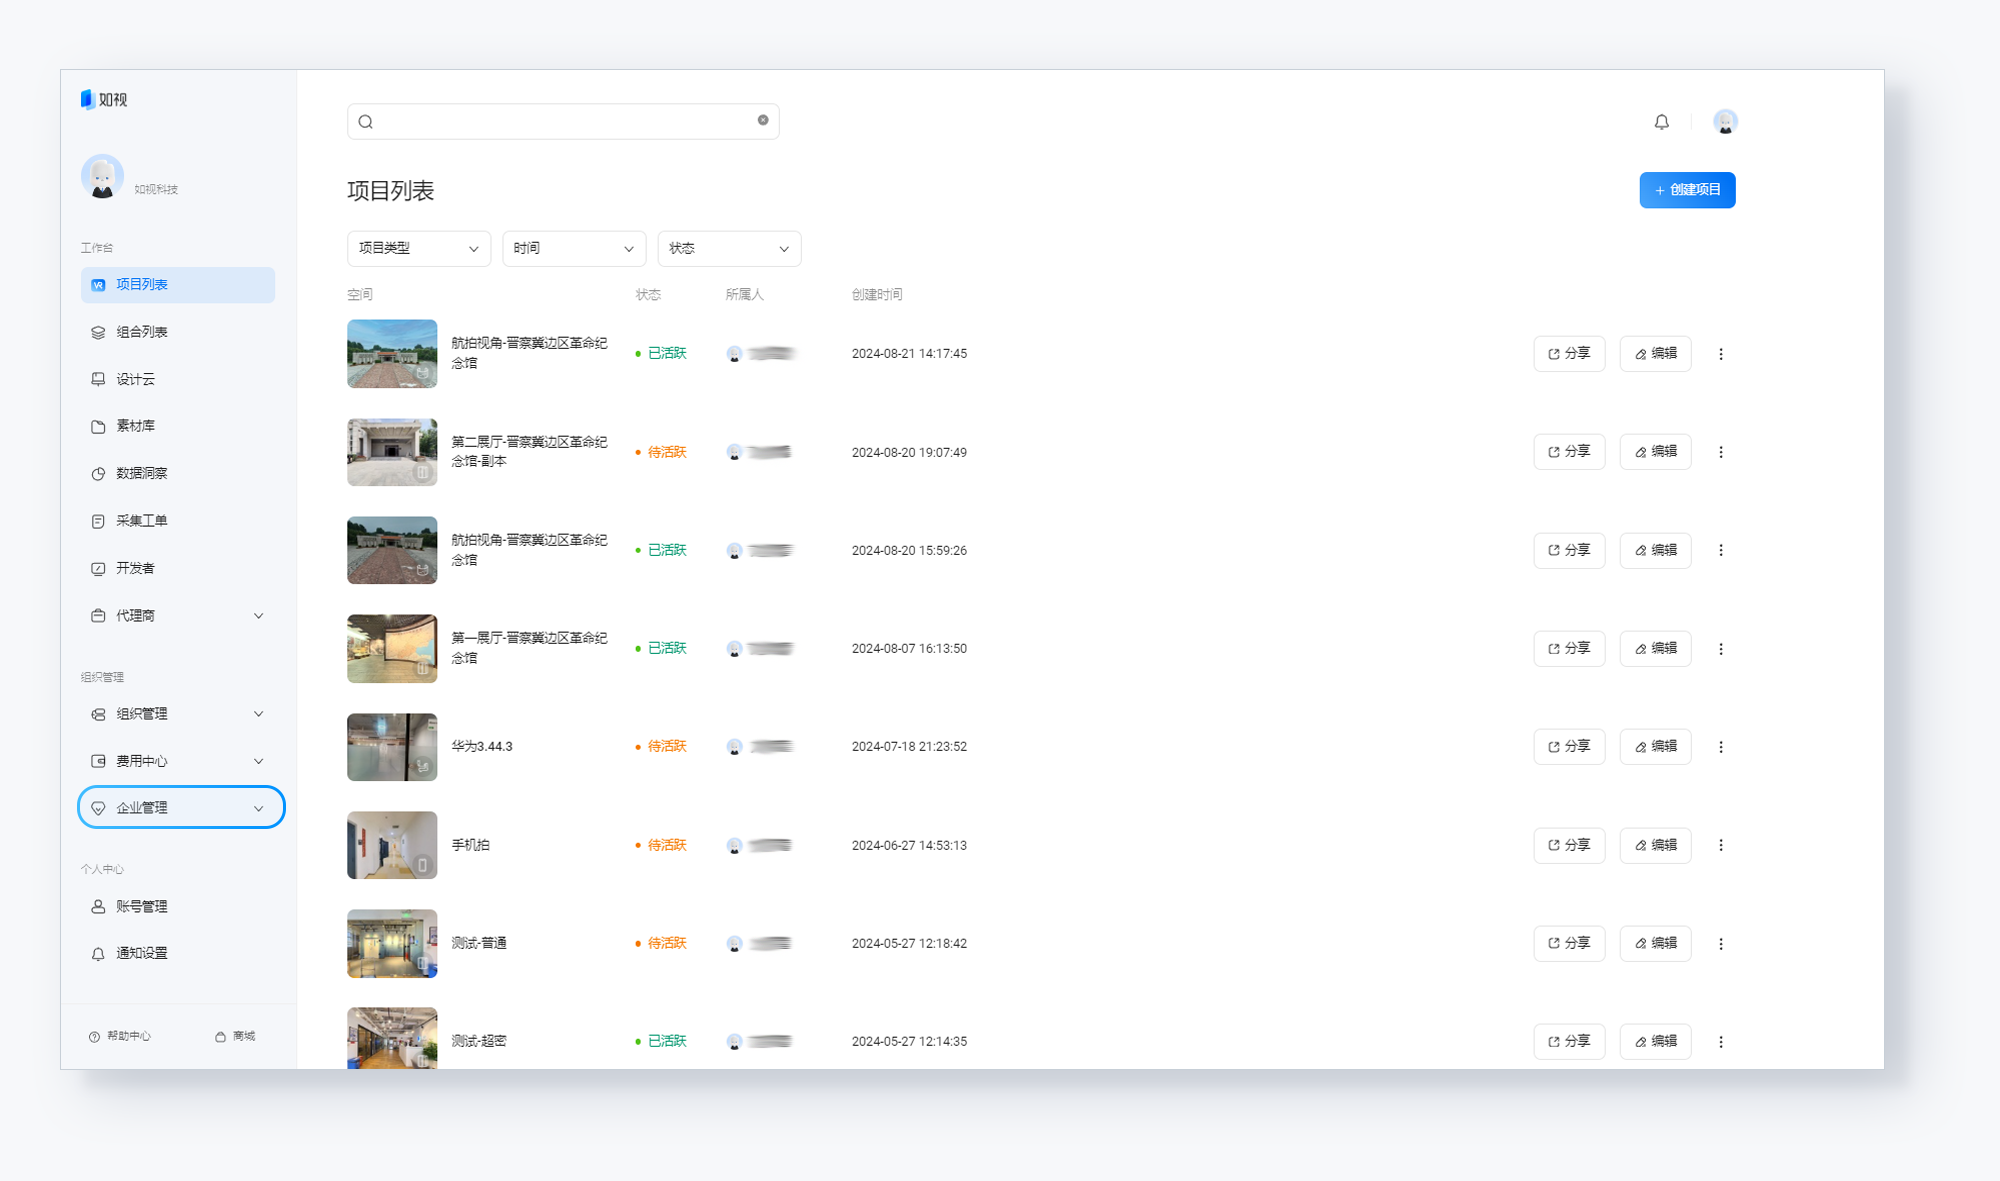The width and height of the screenshot is (2000, 1181).
Task: Open the 项目类型 filter dropdown
Action: pyautogui.click(x=419, y=248)
